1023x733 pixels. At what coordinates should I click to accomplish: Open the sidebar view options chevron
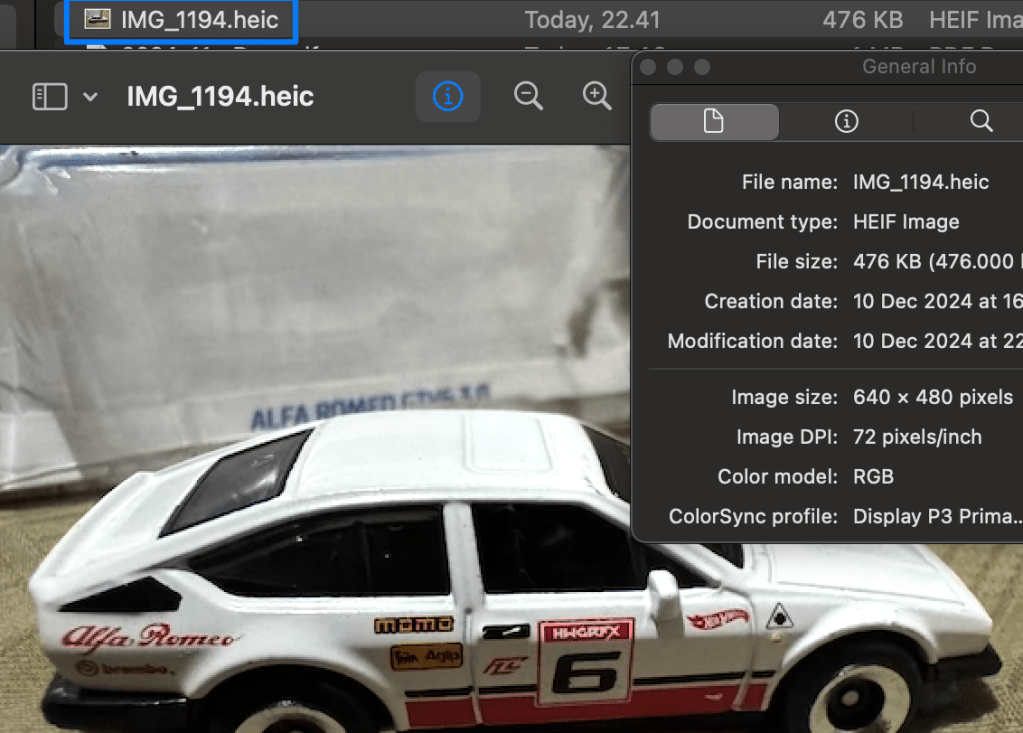tap(91, 97)
